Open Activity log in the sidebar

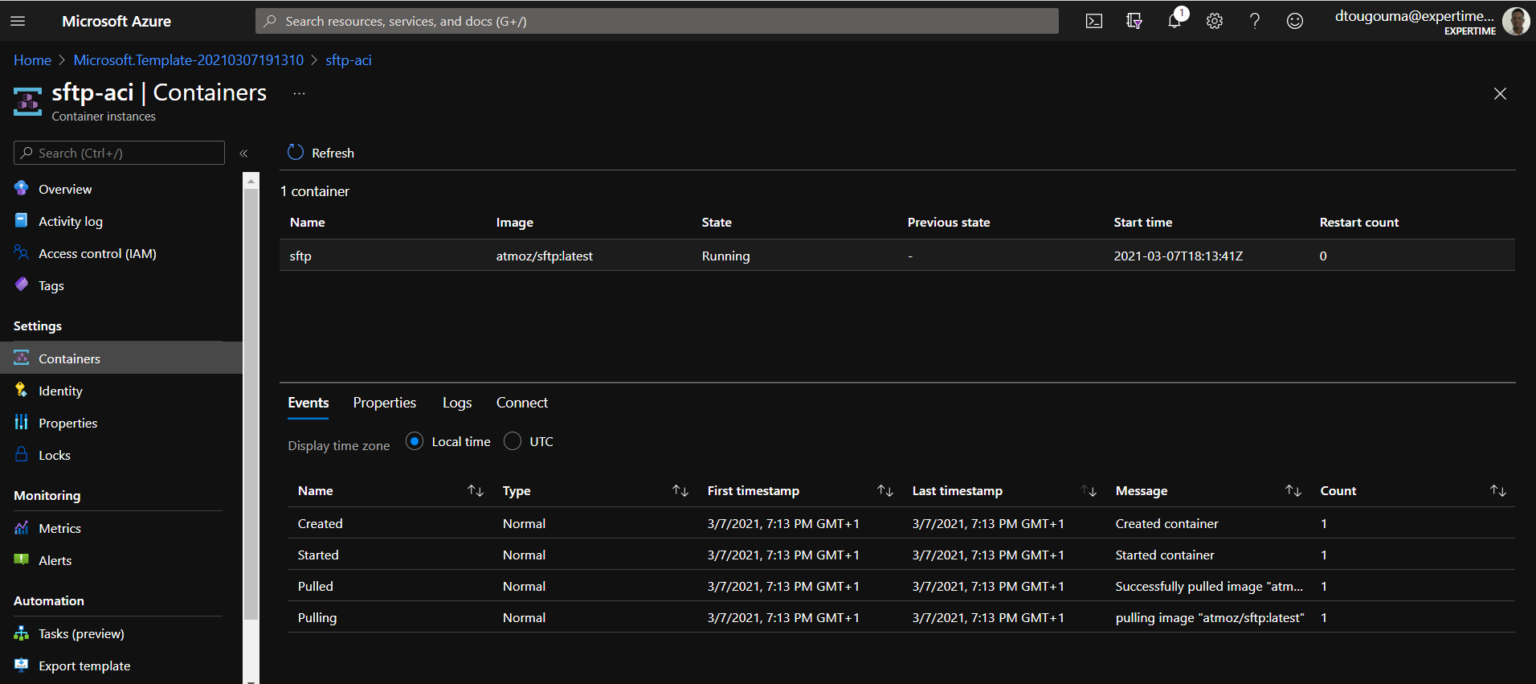(70, 220)
